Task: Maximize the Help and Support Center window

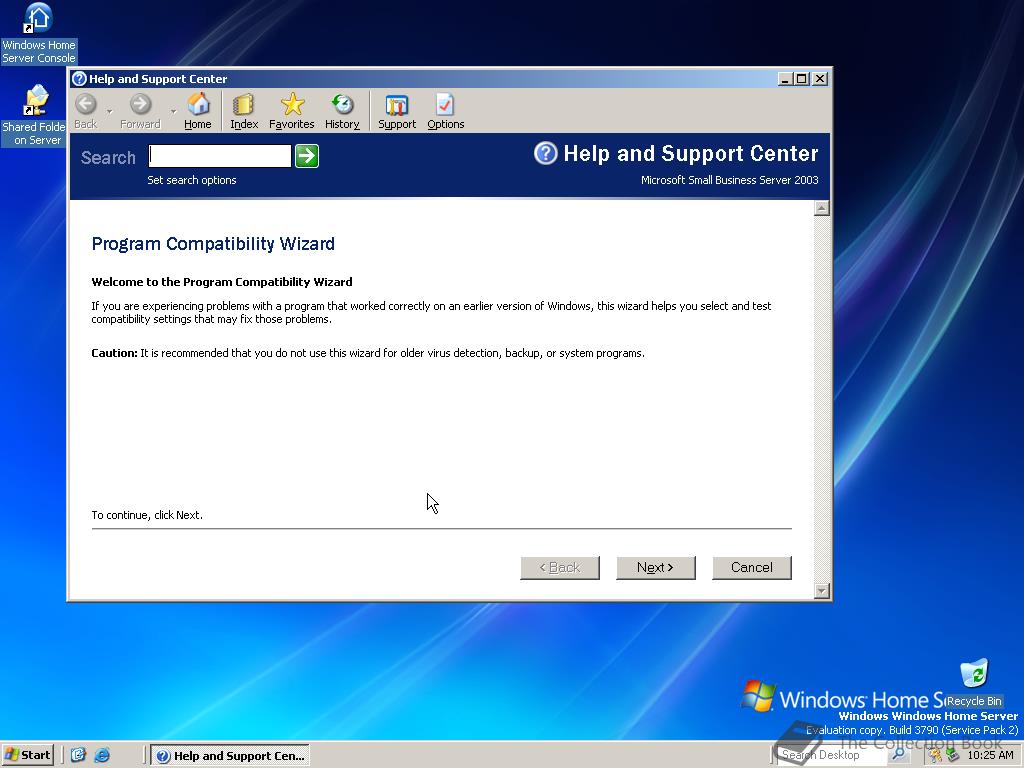Action: (x=801, y=79)
